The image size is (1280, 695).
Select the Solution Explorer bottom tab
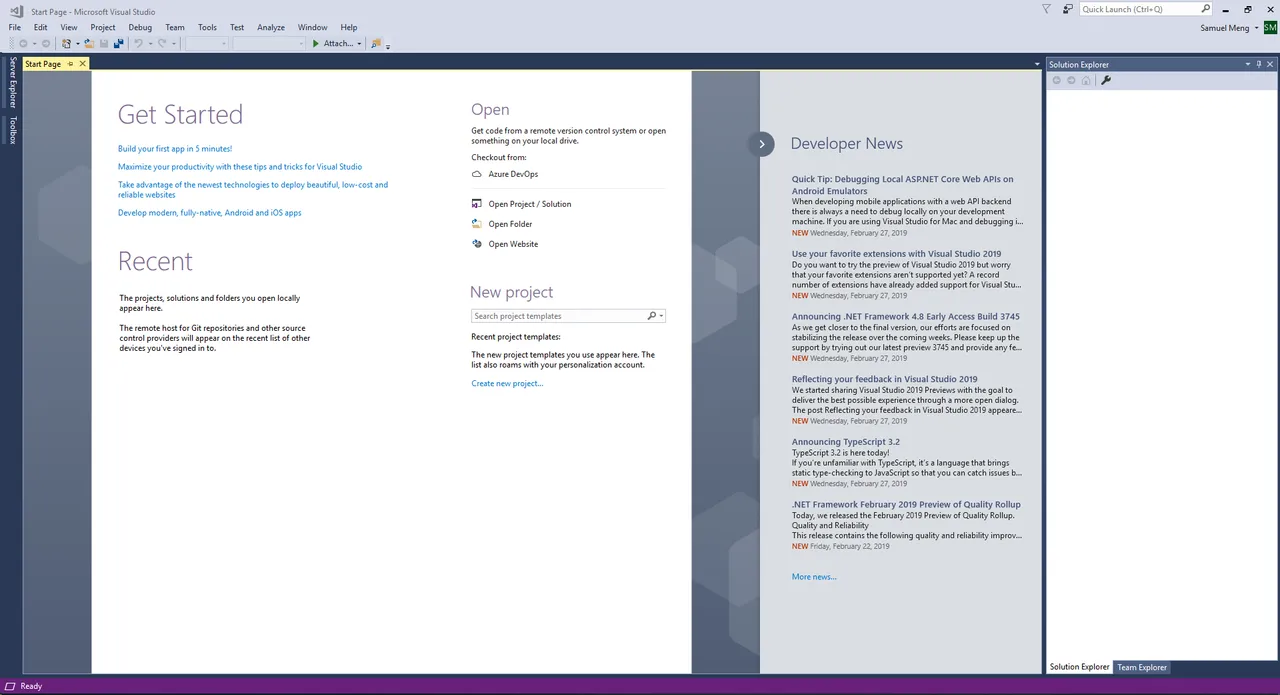tap(1079, 667)
